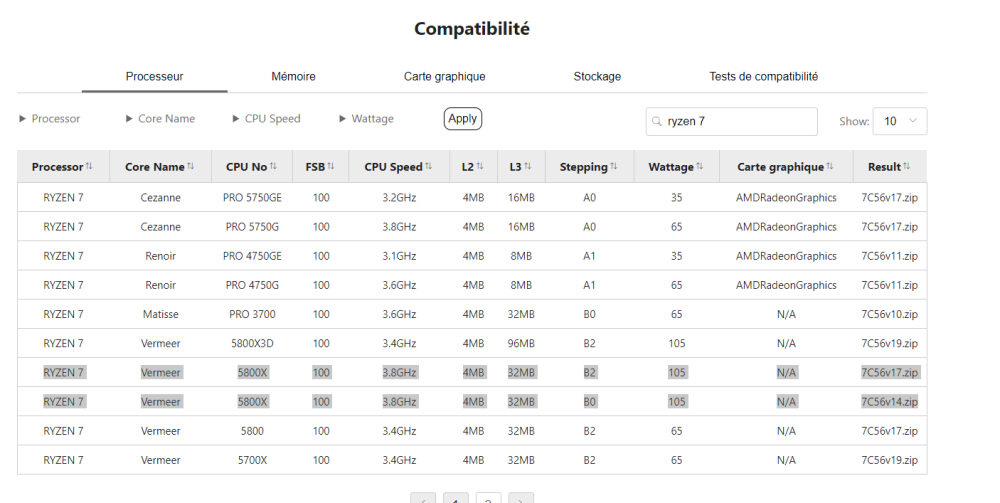Expand the Processor filter
Image resolution: width=1000 pixels, height=503 pixels.
pyautogui.click(x=50, y=119)
